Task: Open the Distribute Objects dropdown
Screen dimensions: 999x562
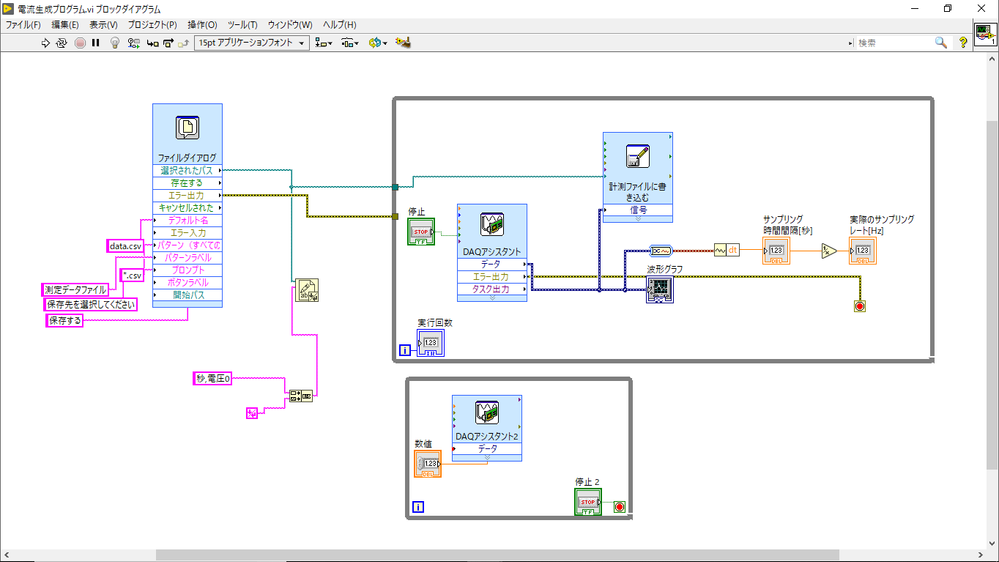Action: (350, 43)
